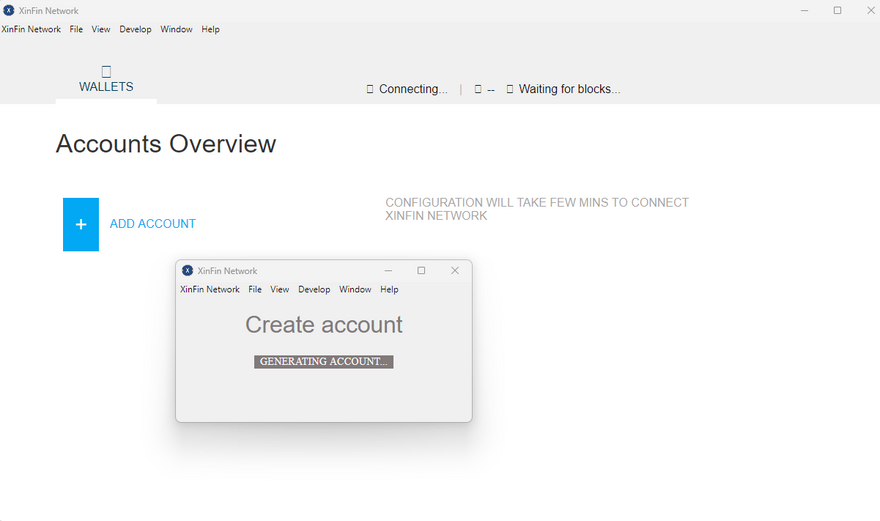Click the XinFin logo in dialog title bar
The image size is (880, 521).
(187, 271)
